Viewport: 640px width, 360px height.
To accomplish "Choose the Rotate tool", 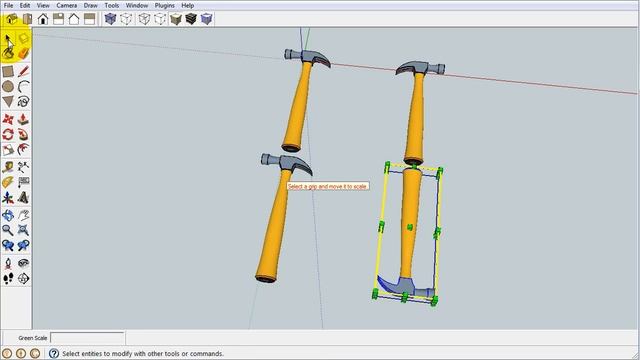I will [8, 134].
